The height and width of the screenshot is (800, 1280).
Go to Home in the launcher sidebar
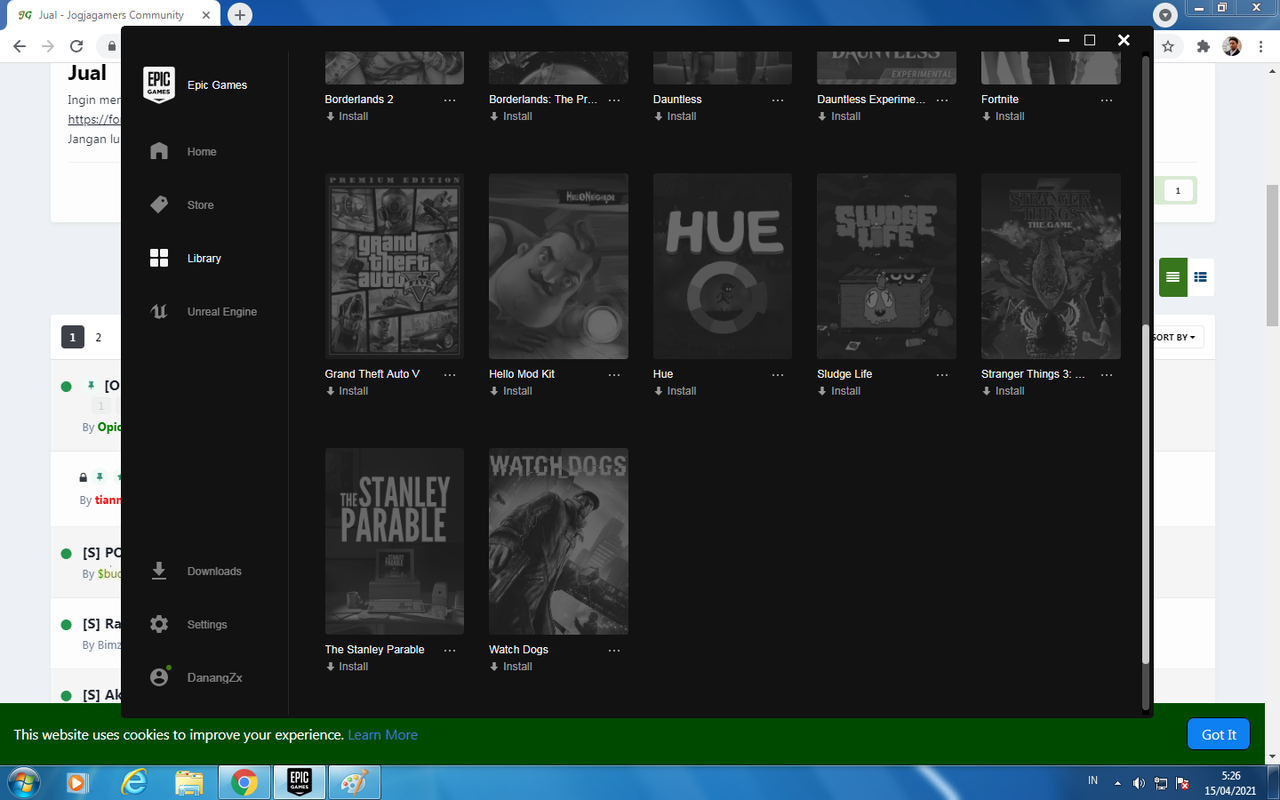click(202, 152)
